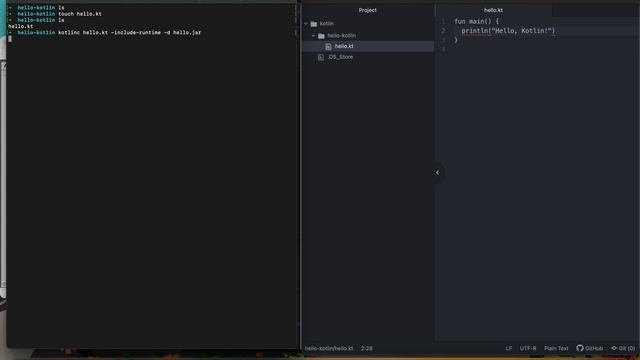Click line number 2 in editor gutter
This screenshot has width=640, height=360.
click(443, 31)
